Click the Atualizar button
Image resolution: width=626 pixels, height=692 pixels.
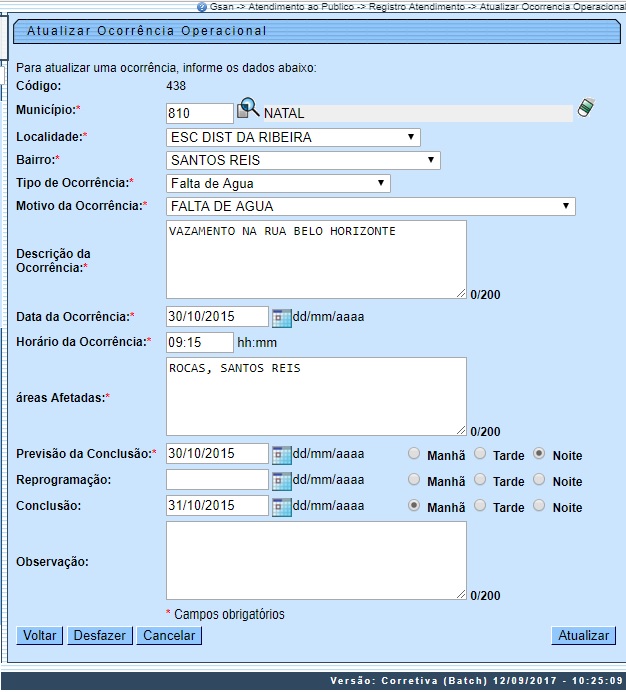pyautogui.click(x=583, y=636)
